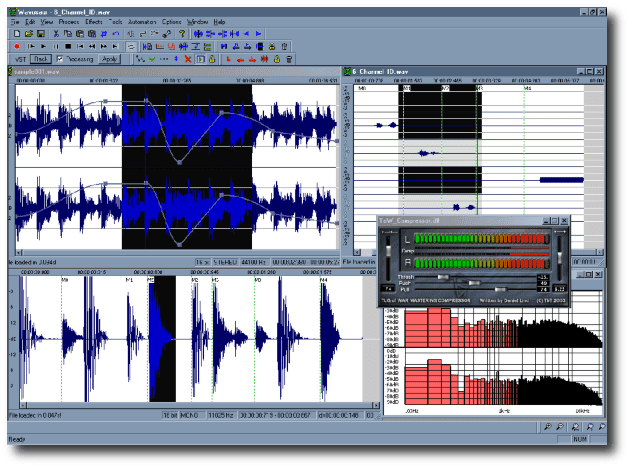This screenshot has height=468, width=630.
Task: Click the Save disk icon
Action: pos(41,33)
